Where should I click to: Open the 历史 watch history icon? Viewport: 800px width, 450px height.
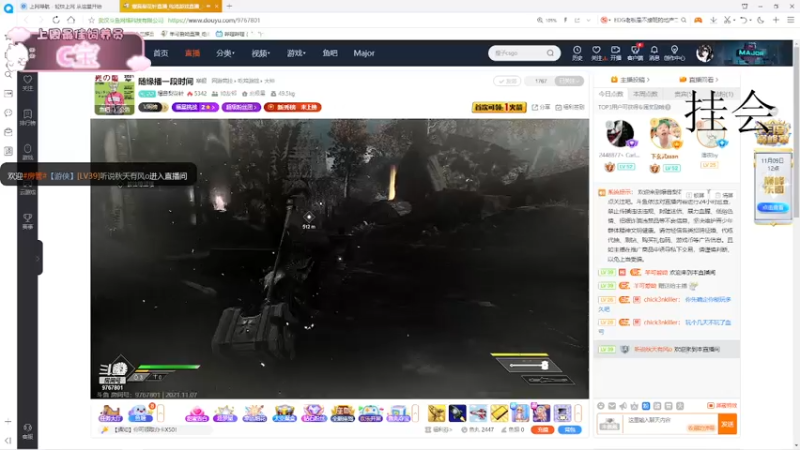click(577, 53)
